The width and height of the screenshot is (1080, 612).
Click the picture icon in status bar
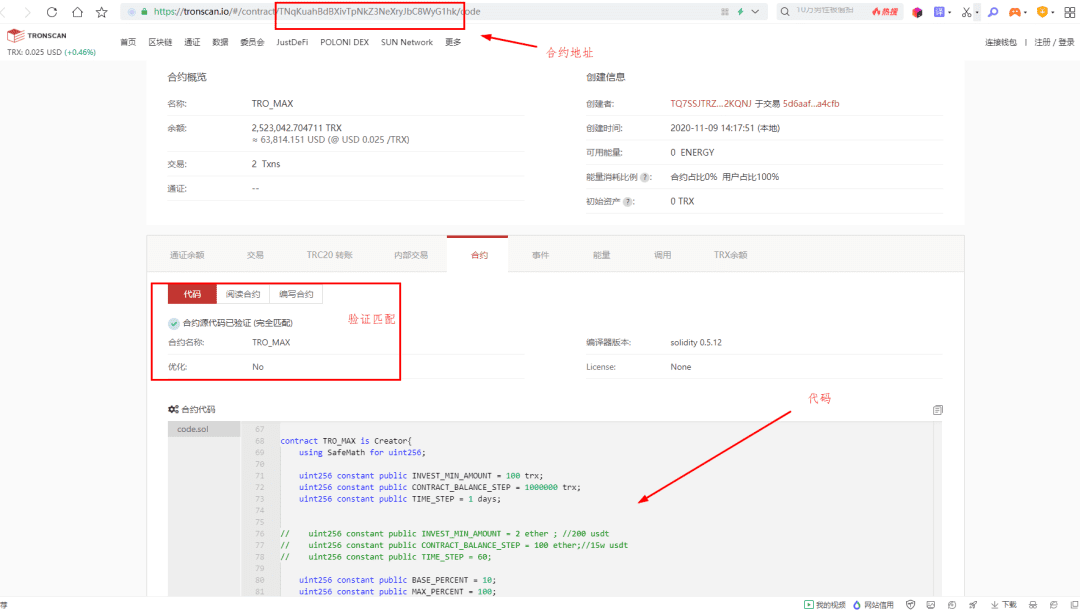(x=931, y=605)
